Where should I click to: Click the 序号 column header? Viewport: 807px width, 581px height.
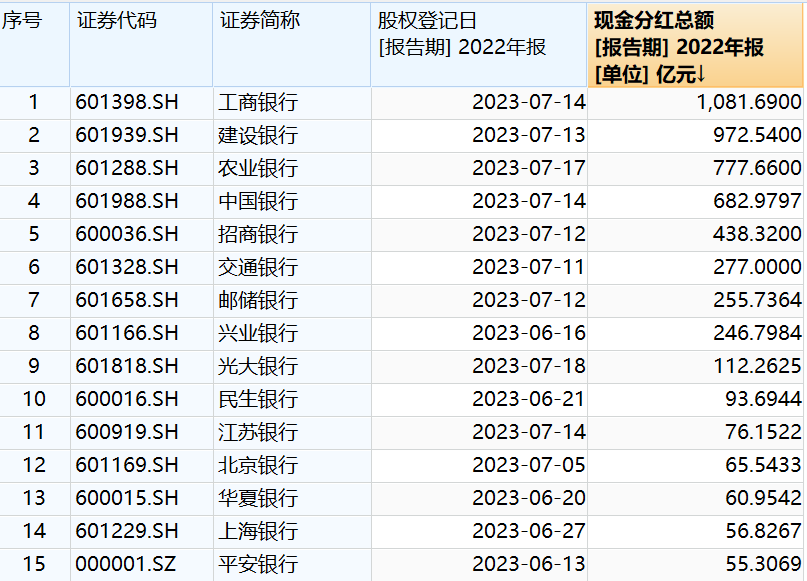point(34,45)
